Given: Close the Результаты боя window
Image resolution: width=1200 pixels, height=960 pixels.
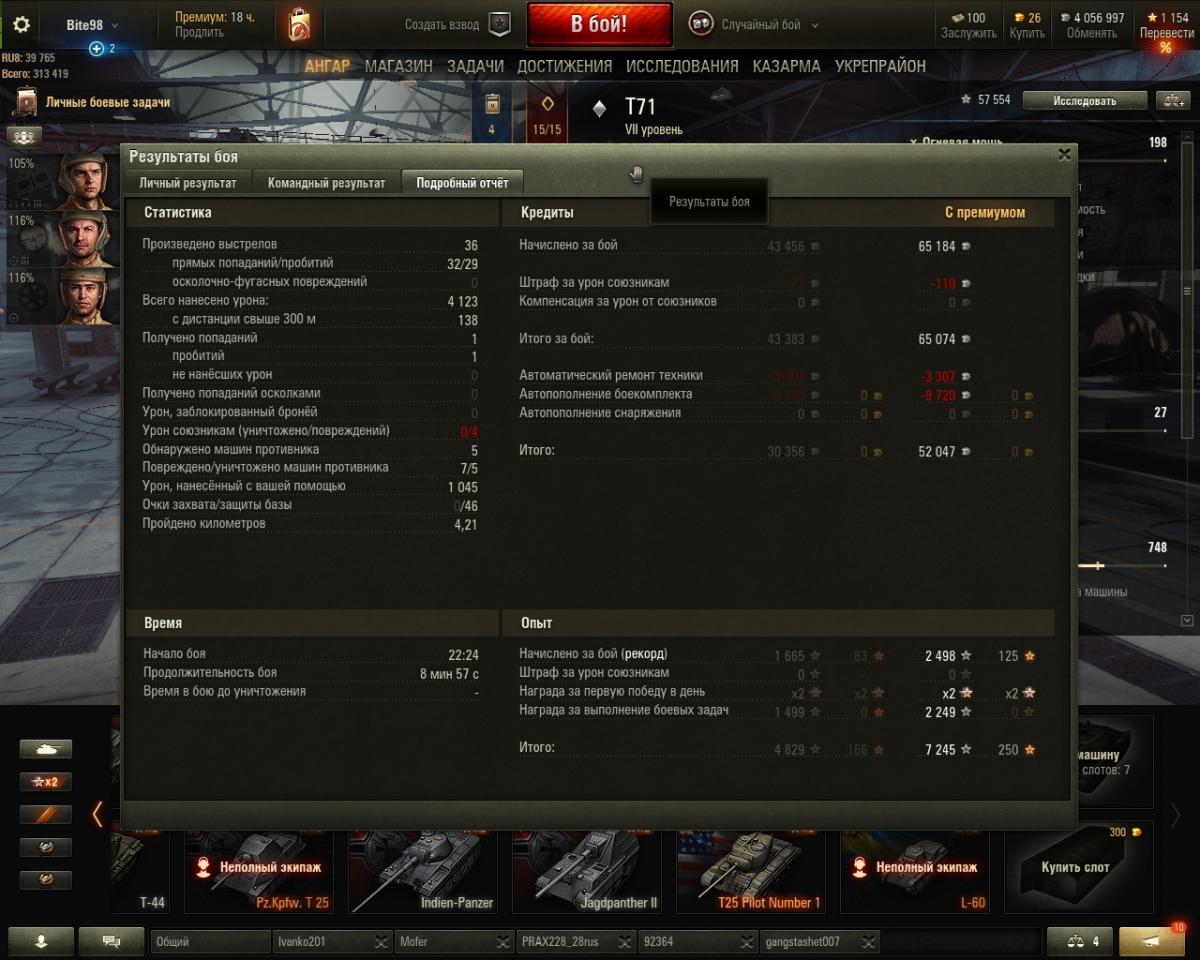Looking at the screenshot, I should pyautogui.click(x=1064, y=154).
